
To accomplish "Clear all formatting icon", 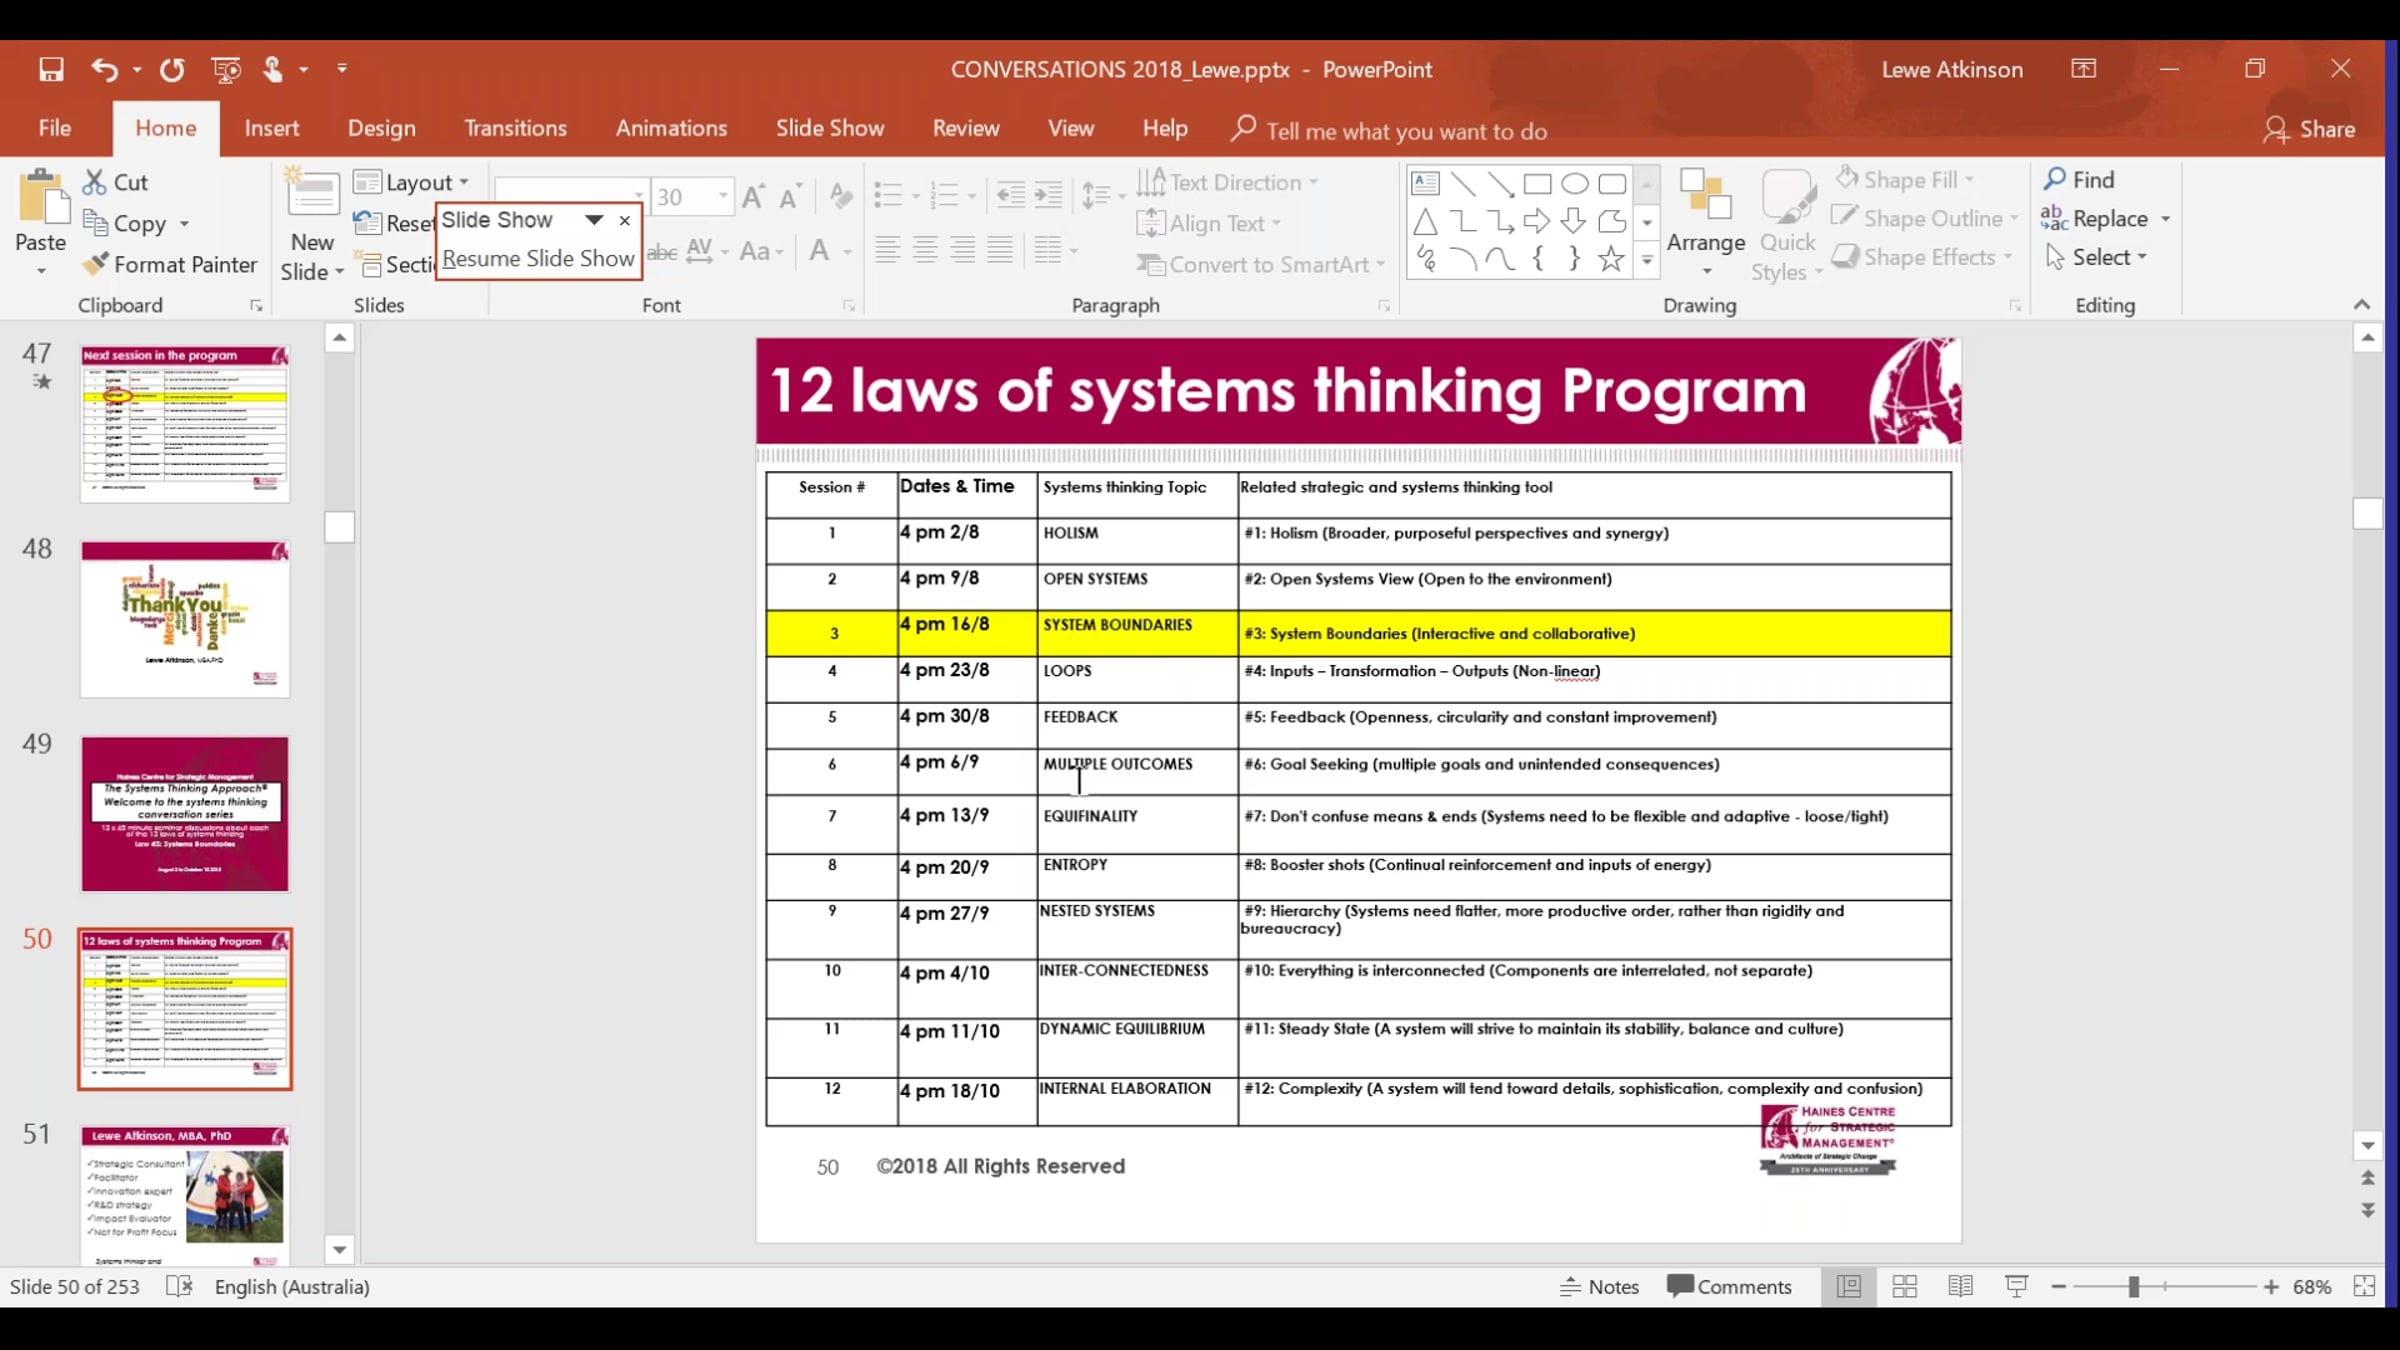I will coord(841,196).
